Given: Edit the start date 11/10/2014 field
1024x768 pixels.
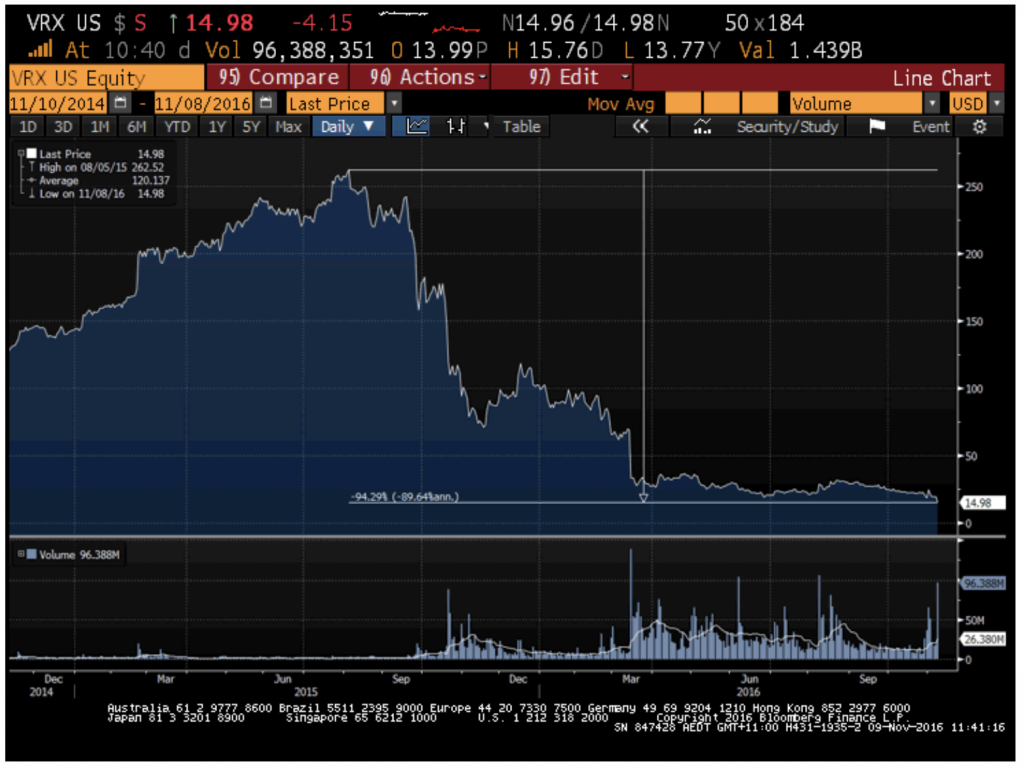Looking at the screenshot, I should 57,103.
